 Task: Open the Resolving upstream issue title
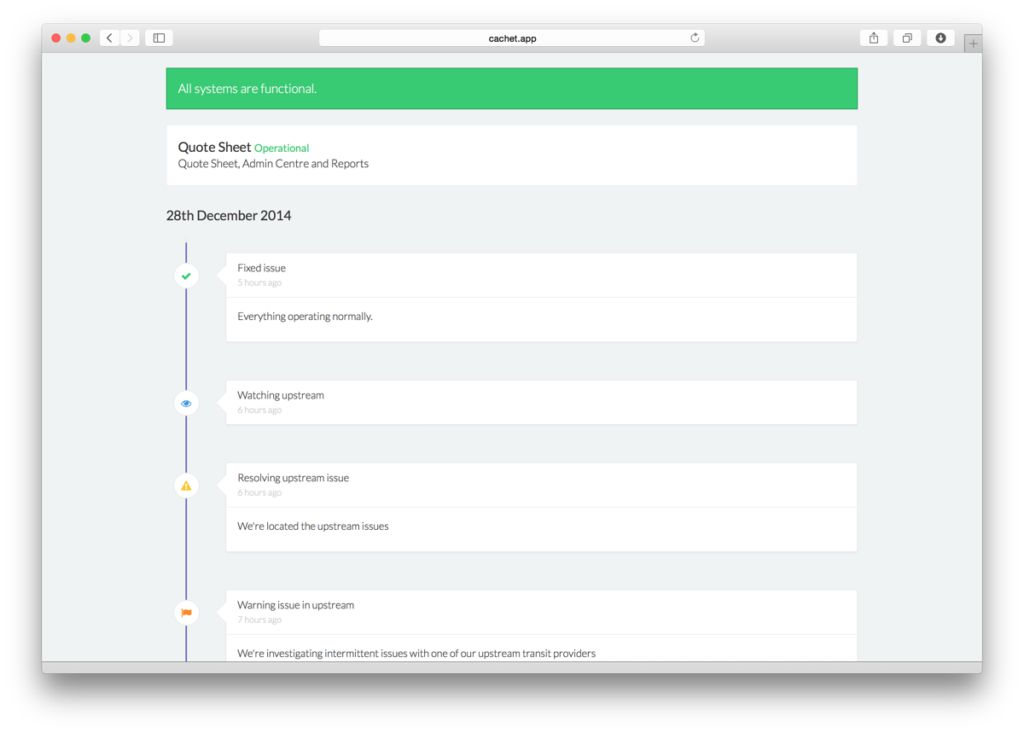pos(293,478)
